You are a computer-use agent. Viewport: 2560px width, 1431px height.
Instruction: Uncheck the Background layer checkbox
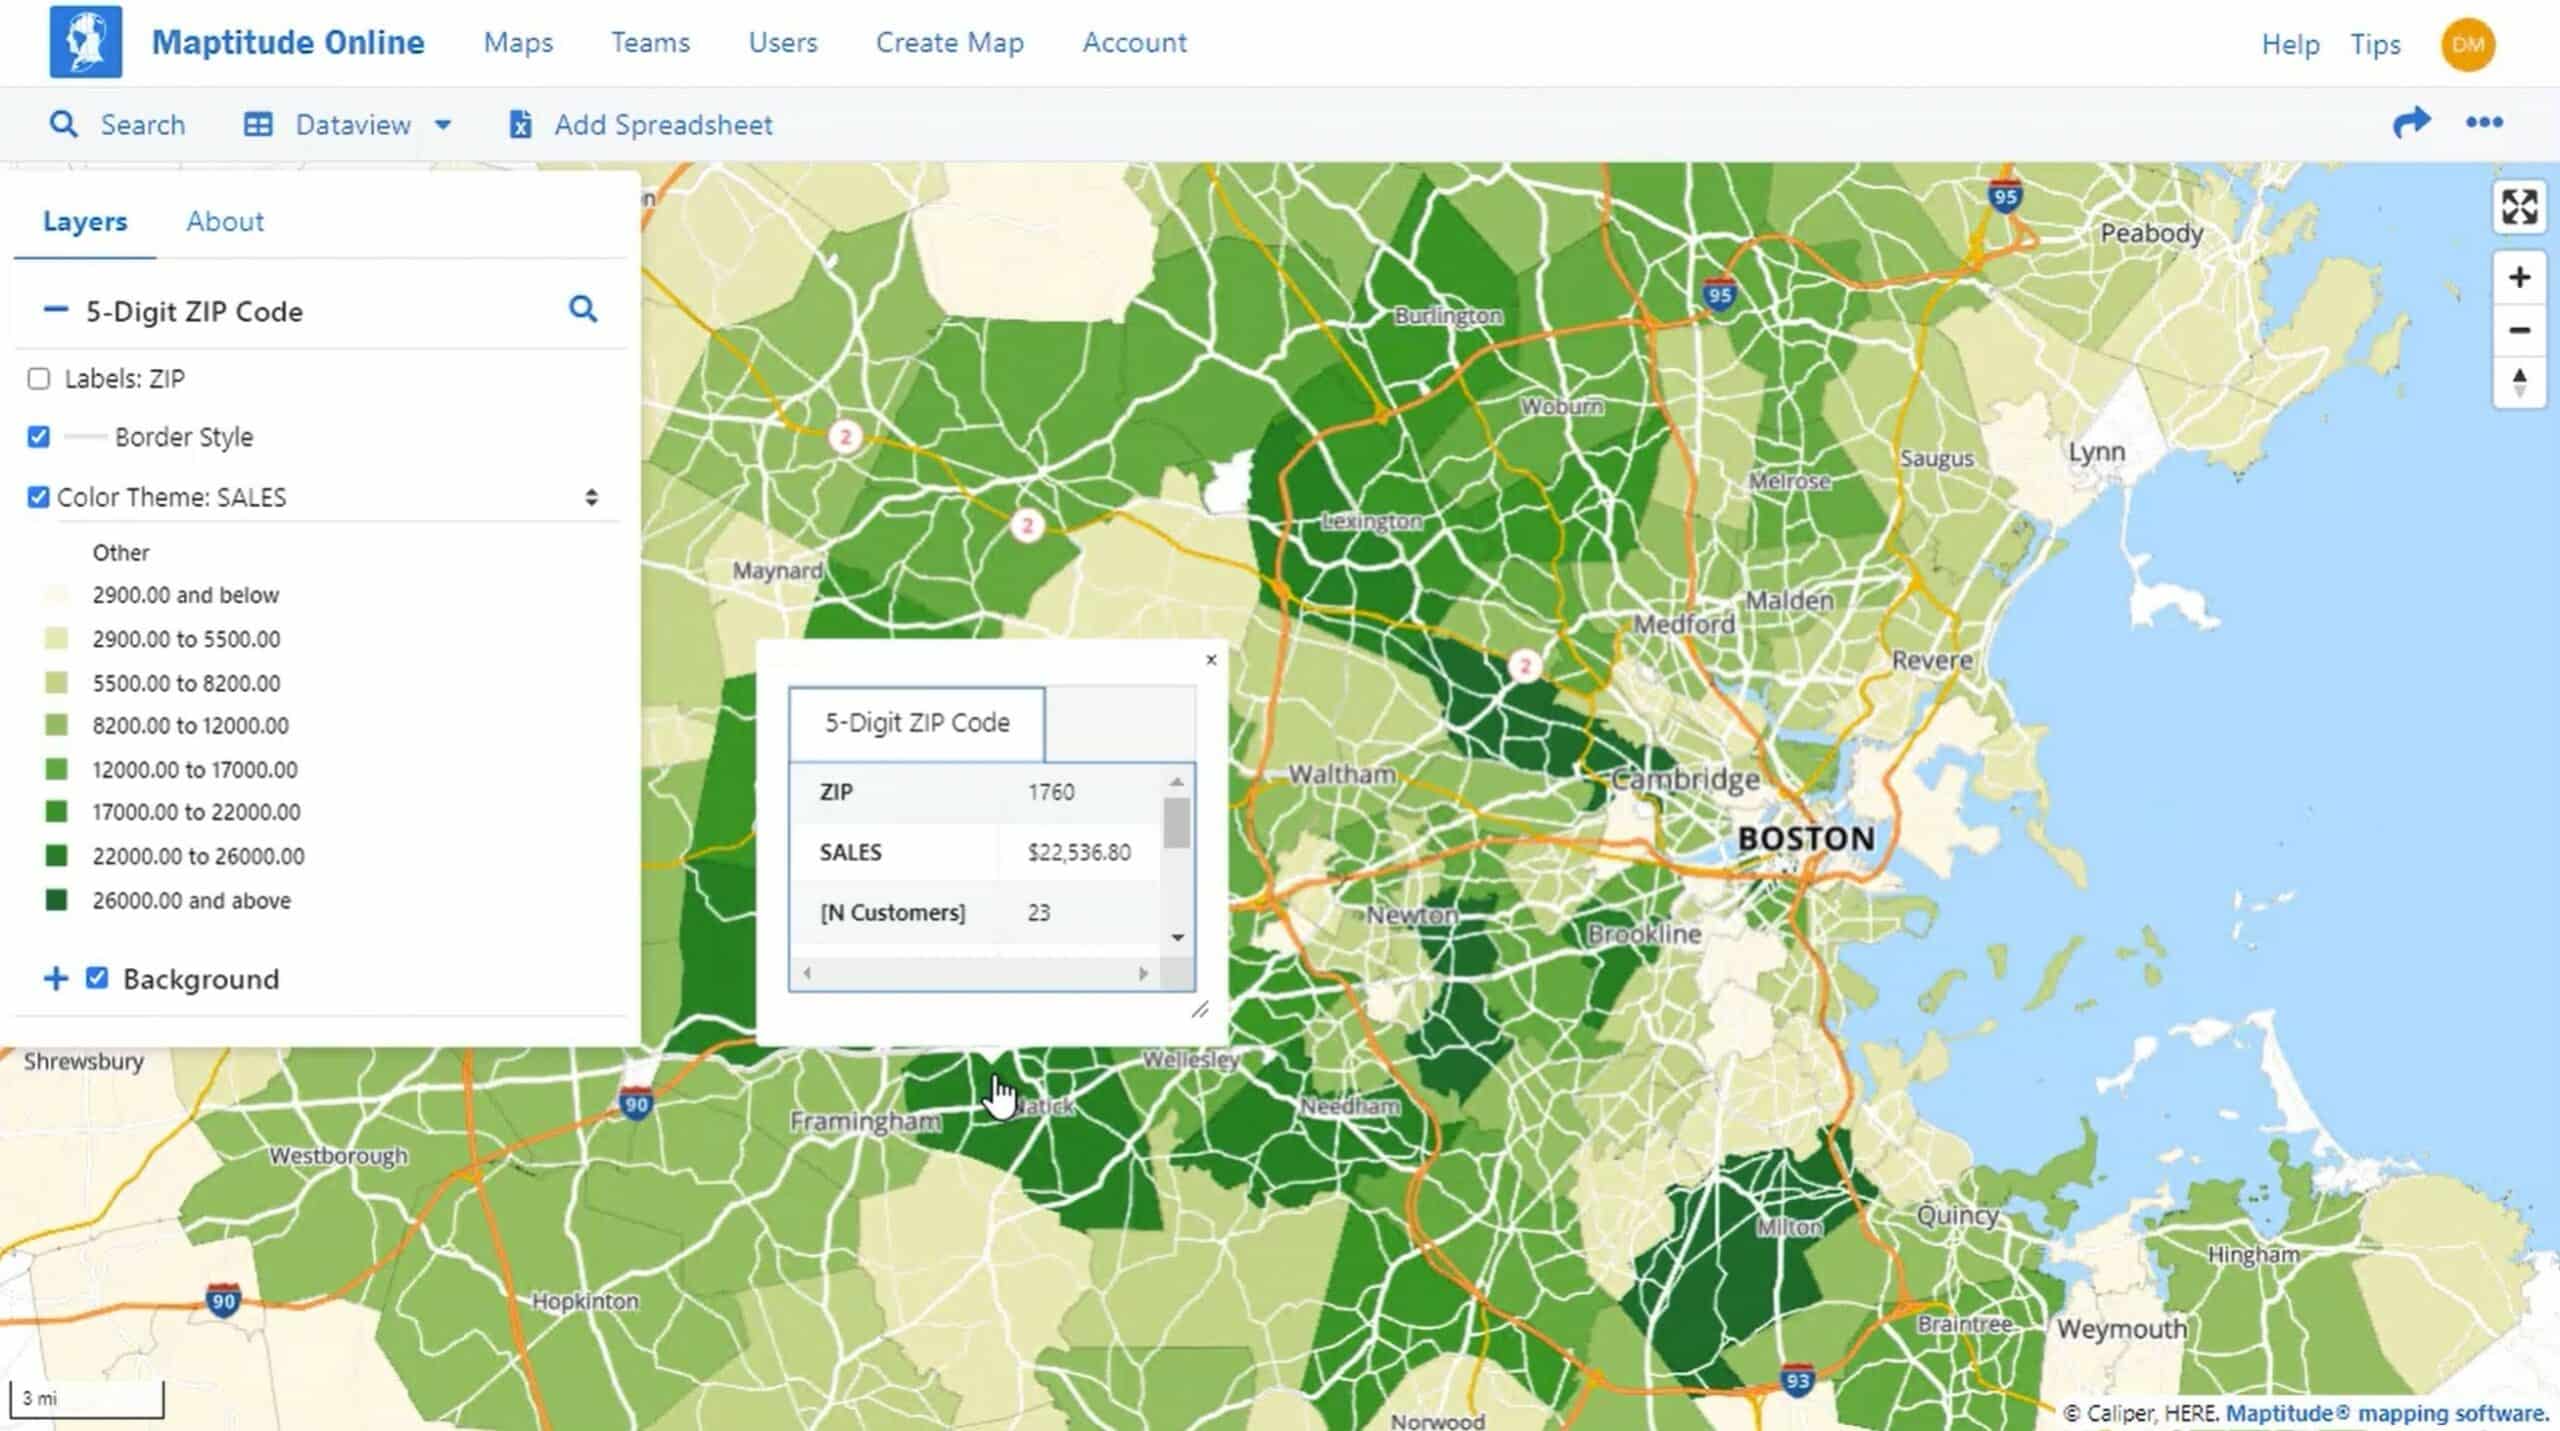point(97,978)
